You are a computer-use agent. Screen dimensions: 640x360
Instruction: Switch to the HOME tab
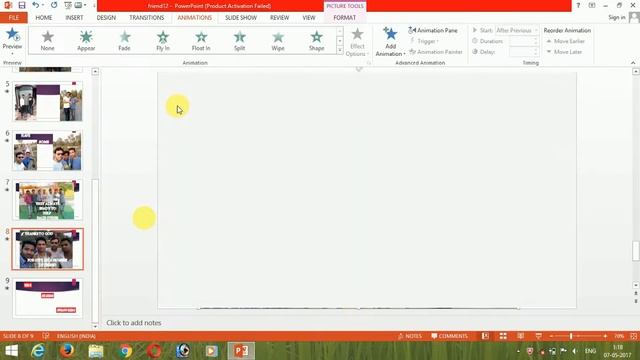tap(44, 18)
